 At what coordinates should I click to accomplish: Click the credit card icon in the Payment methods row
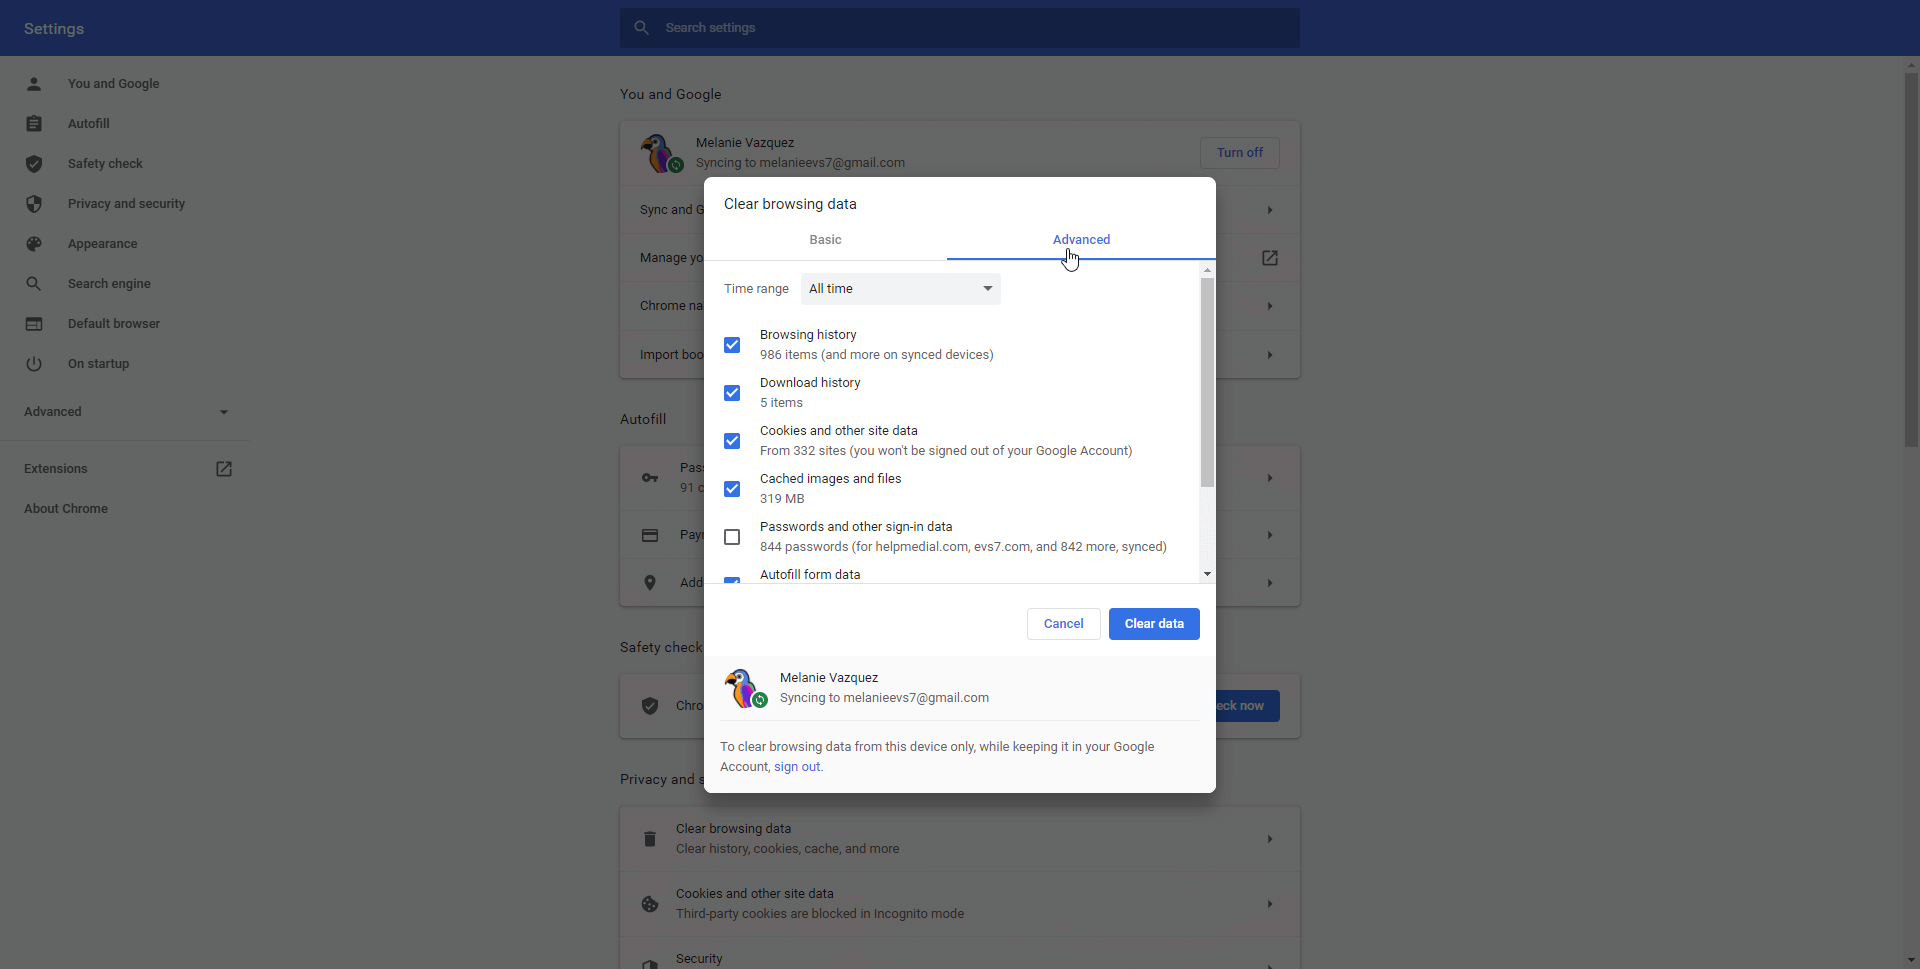click(650, 536)
